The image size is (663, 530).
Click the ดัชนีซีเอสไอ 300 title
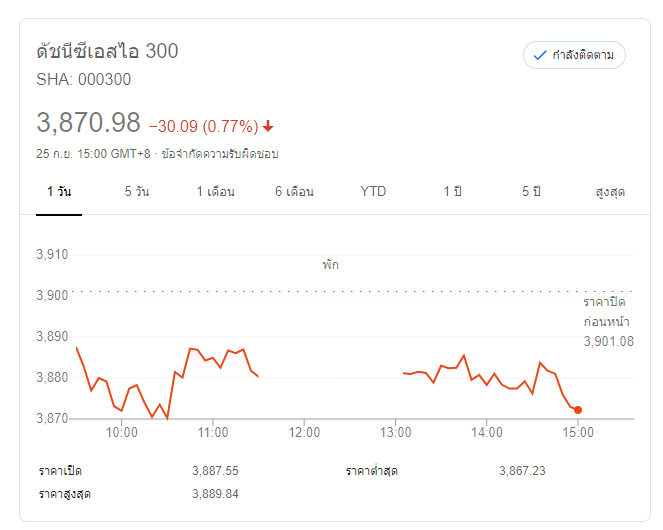(x=107, y=51)
